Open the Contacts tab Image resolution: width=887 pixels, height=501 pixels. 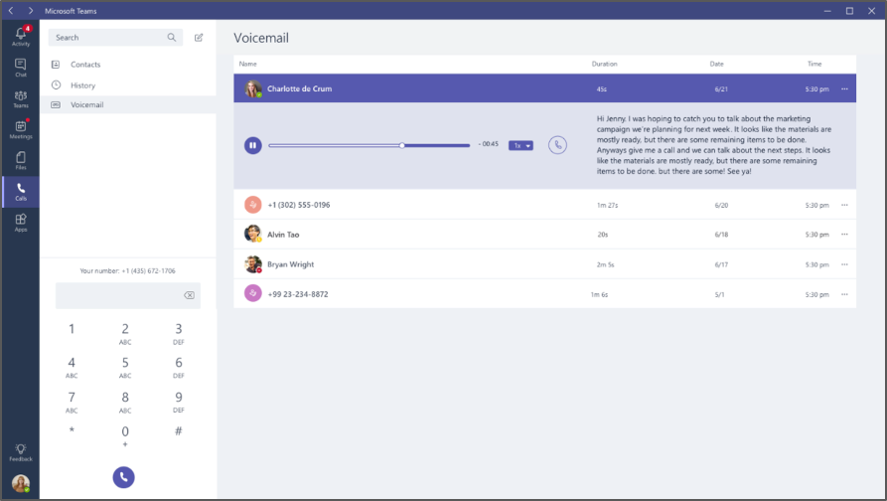tap(85, 64)
